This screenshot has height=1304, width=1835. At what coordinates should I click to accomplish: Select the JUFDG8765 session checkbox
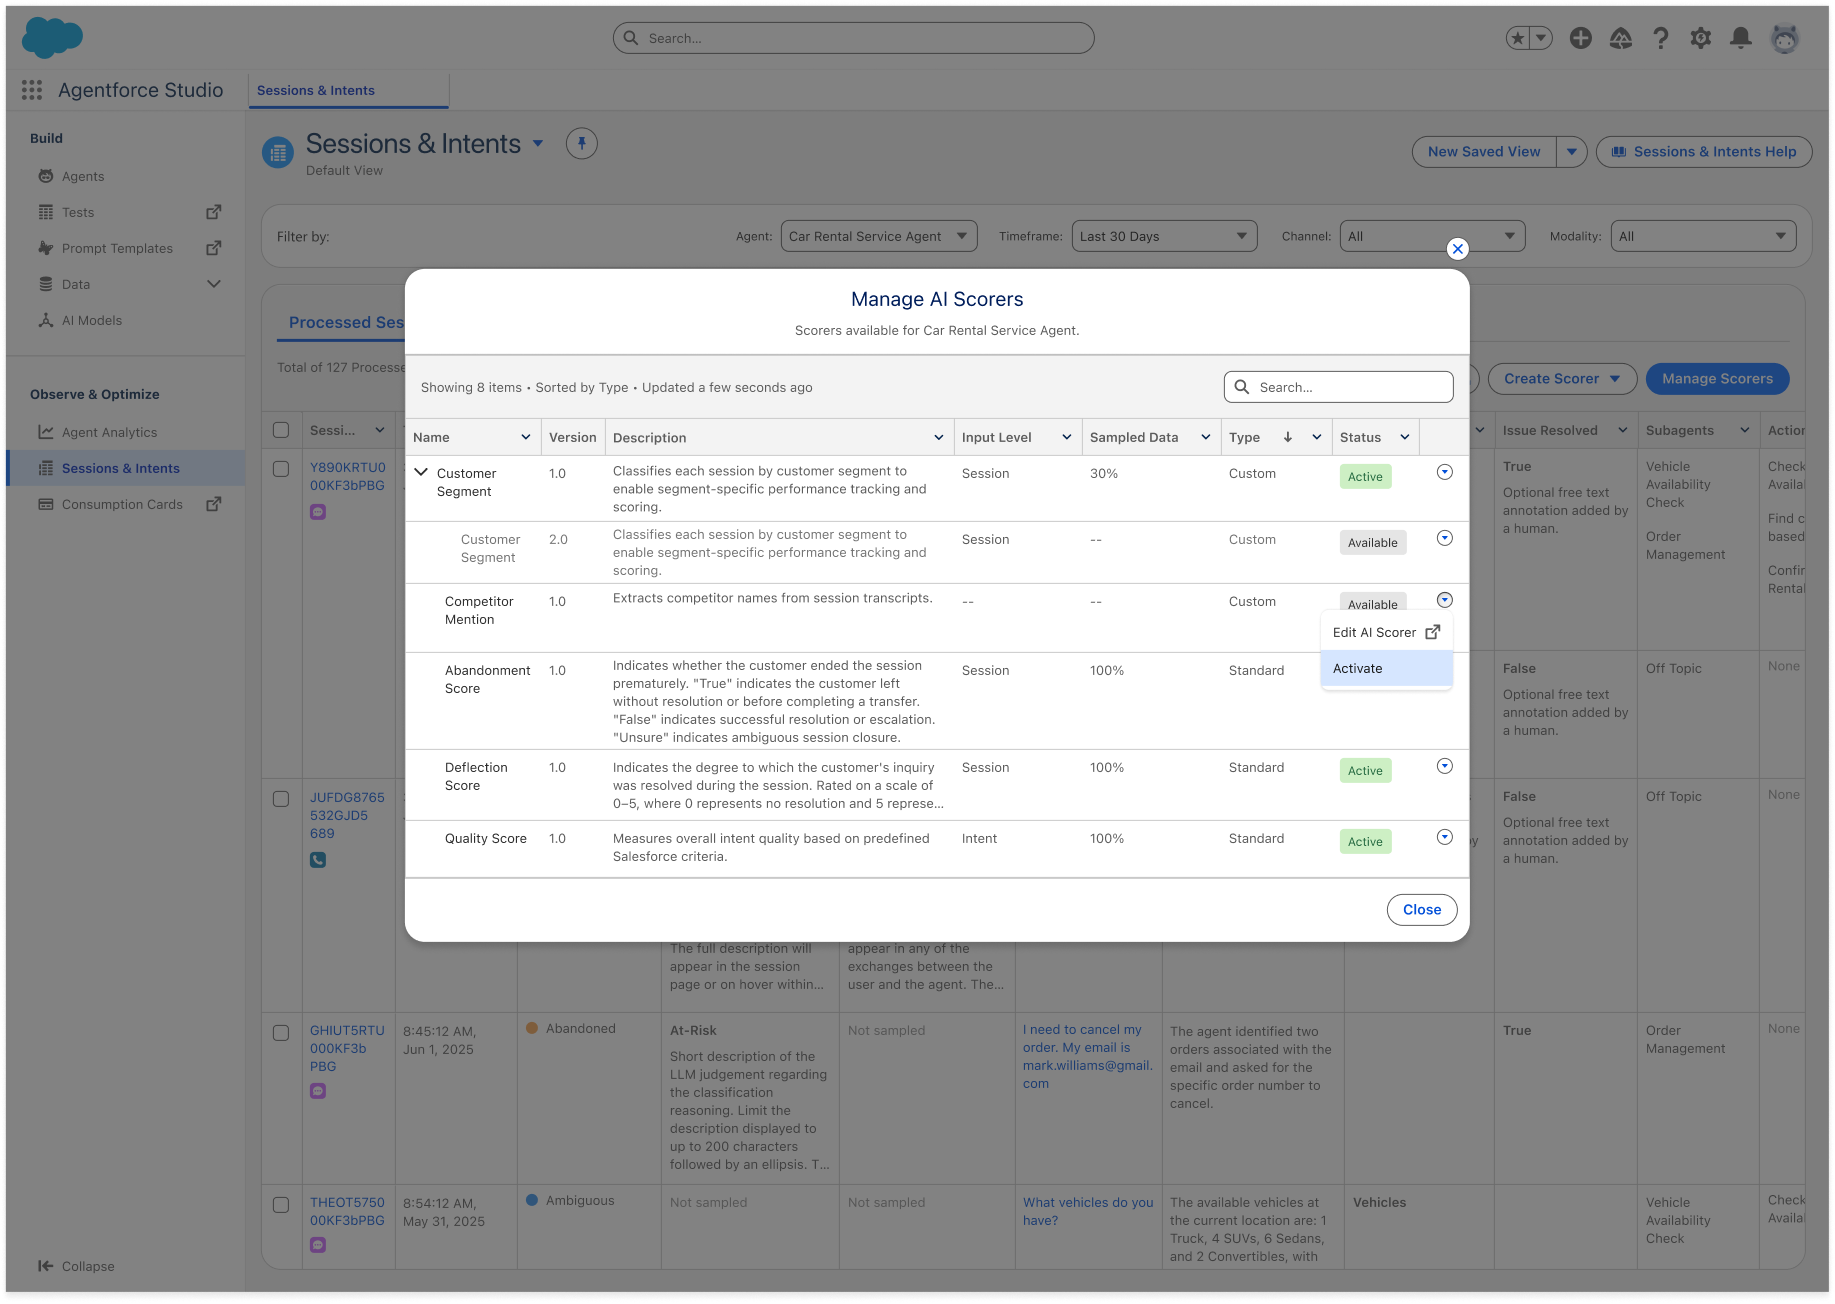pyautogui.click(x=281, y=799)
